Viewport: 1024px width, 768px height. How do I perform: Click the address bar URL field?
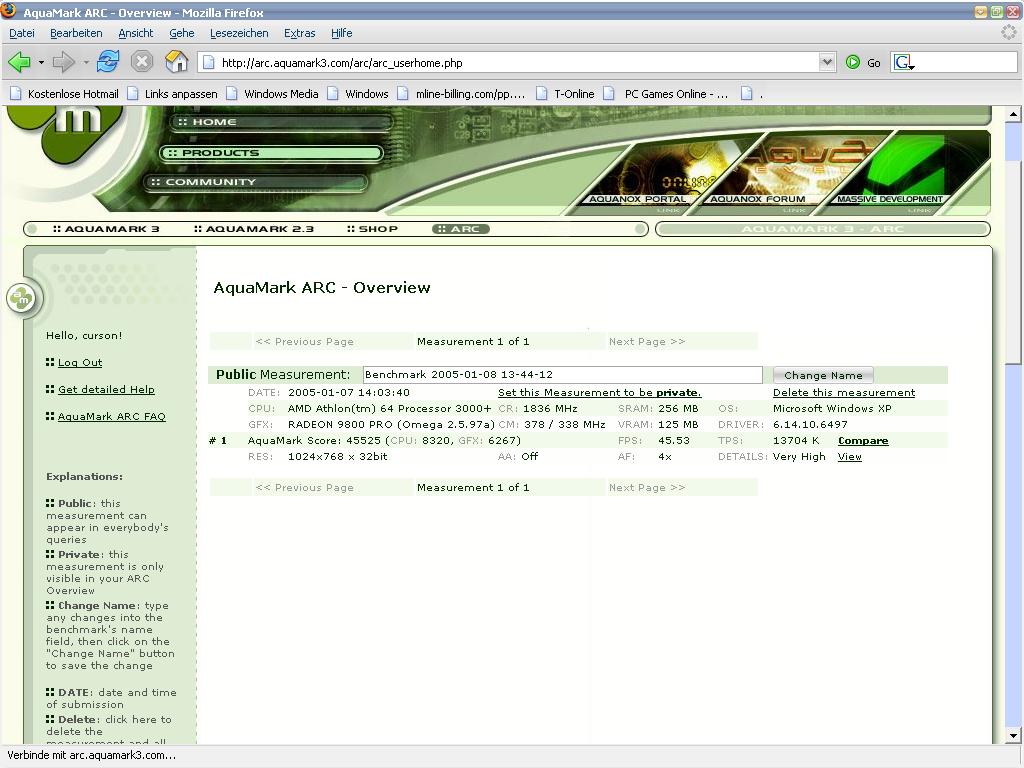click(516, 63)
